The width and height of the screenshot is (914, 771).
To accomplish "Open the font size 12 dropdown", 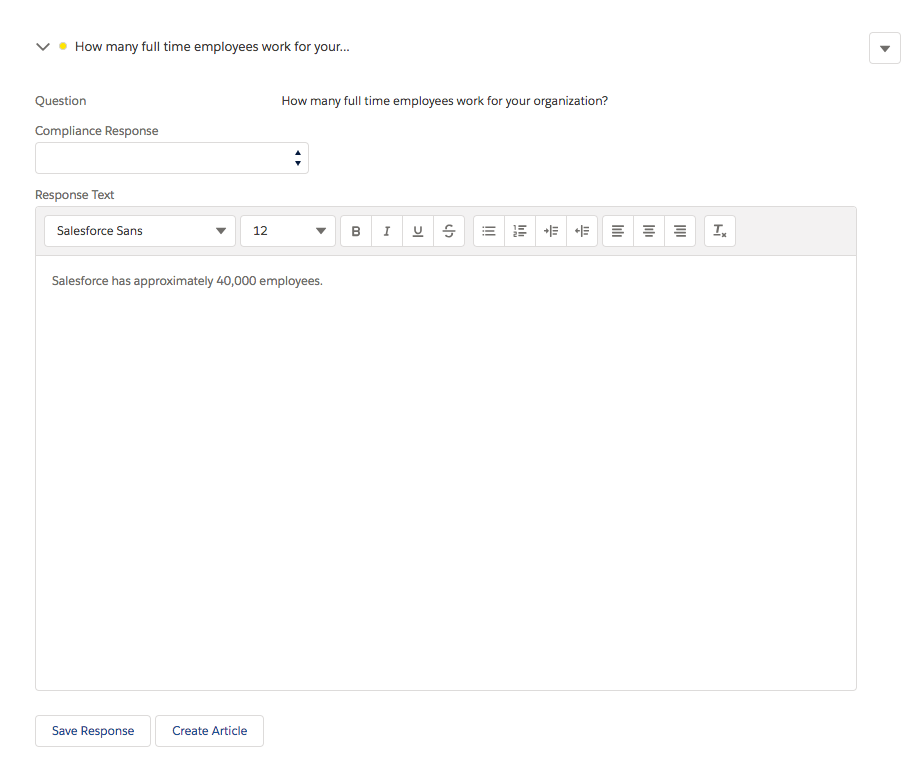I will (288, 231).
